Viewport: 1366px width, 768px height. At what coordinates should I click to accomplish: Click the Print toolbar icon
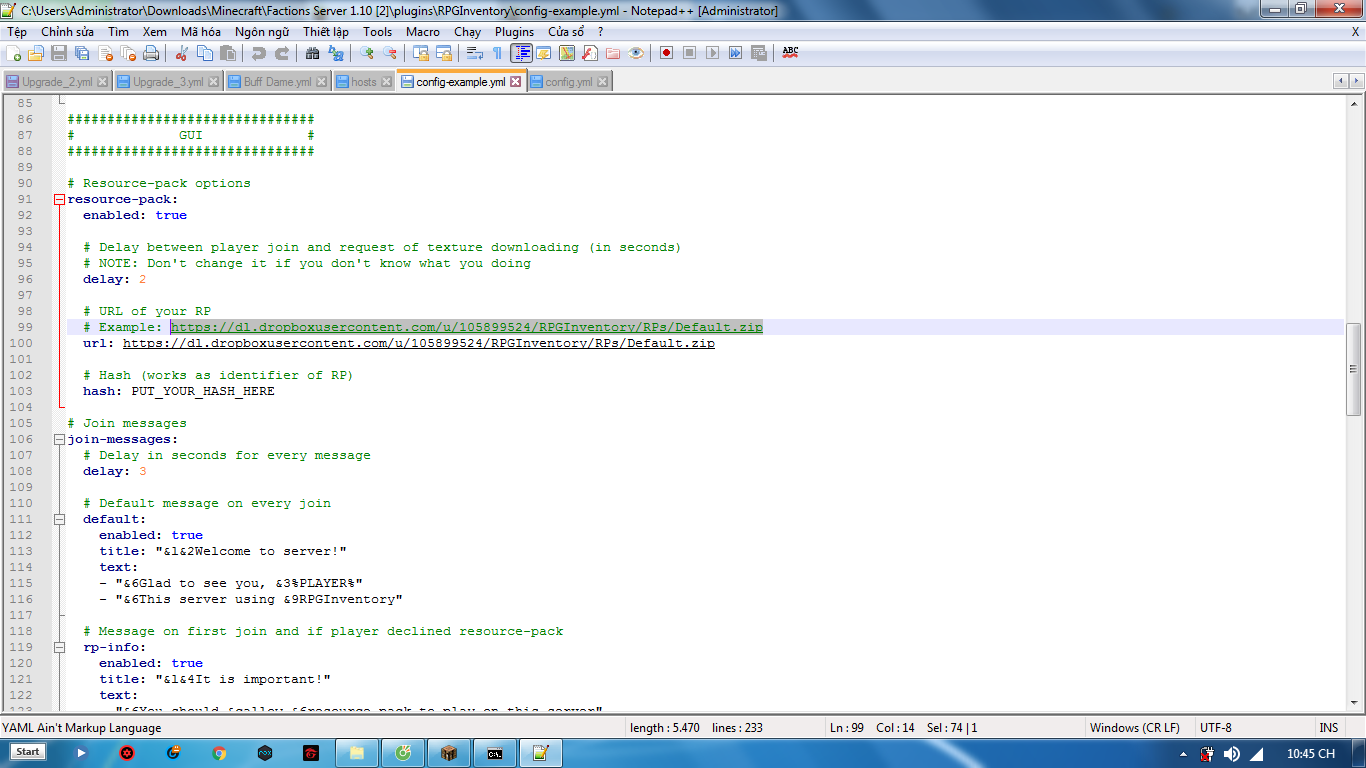click(x=150, y=53)
